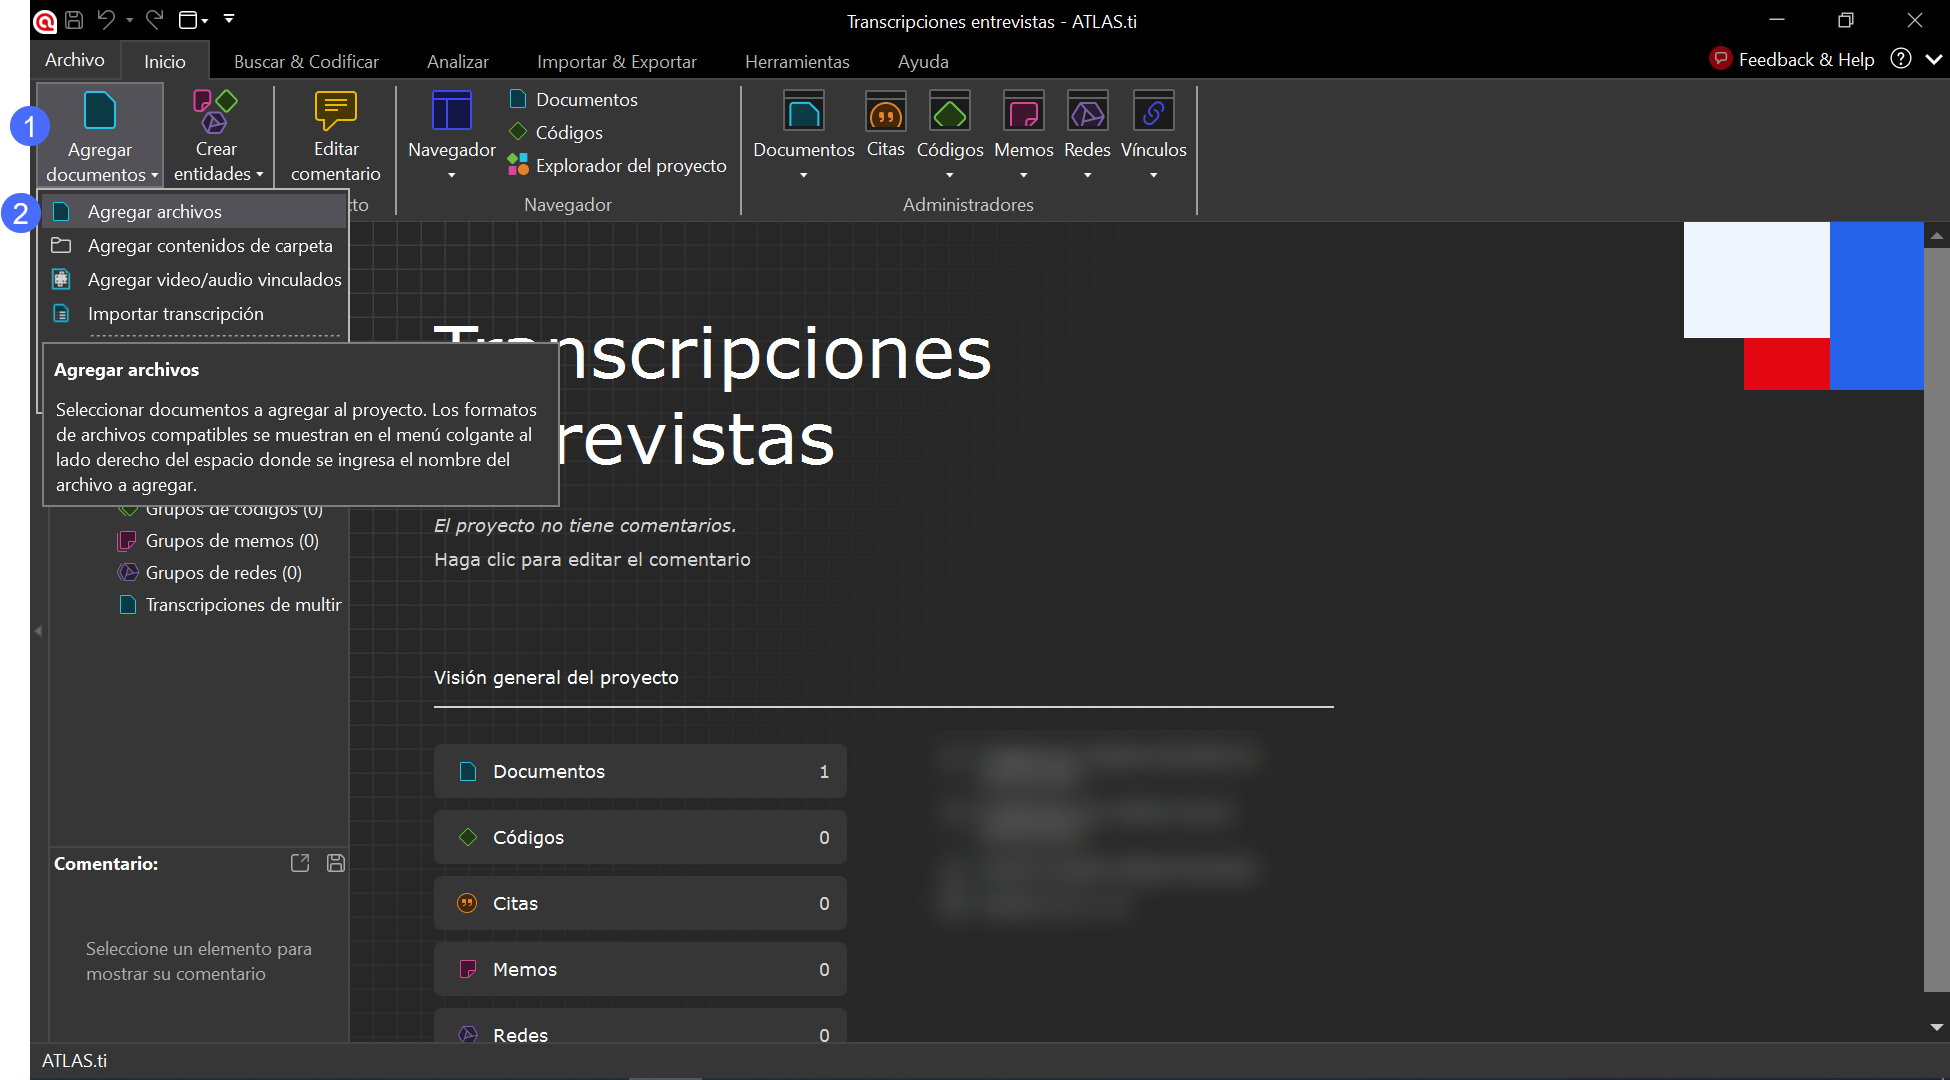Switch to the Analizar tab
The width and height of the screenshot is (1950, 1080).
tap(458, 62)
